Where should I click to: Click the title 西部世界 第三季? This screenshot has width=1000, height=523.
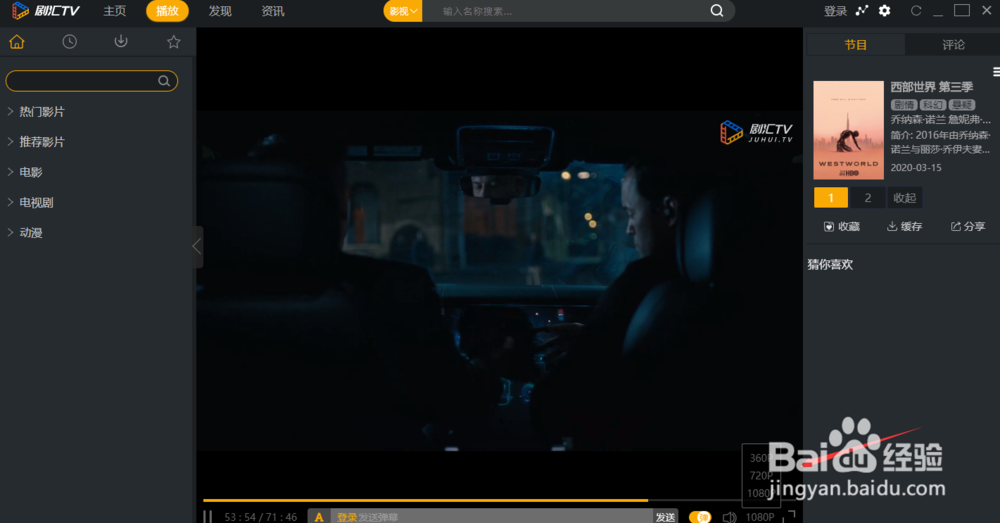tap(932, 87)
